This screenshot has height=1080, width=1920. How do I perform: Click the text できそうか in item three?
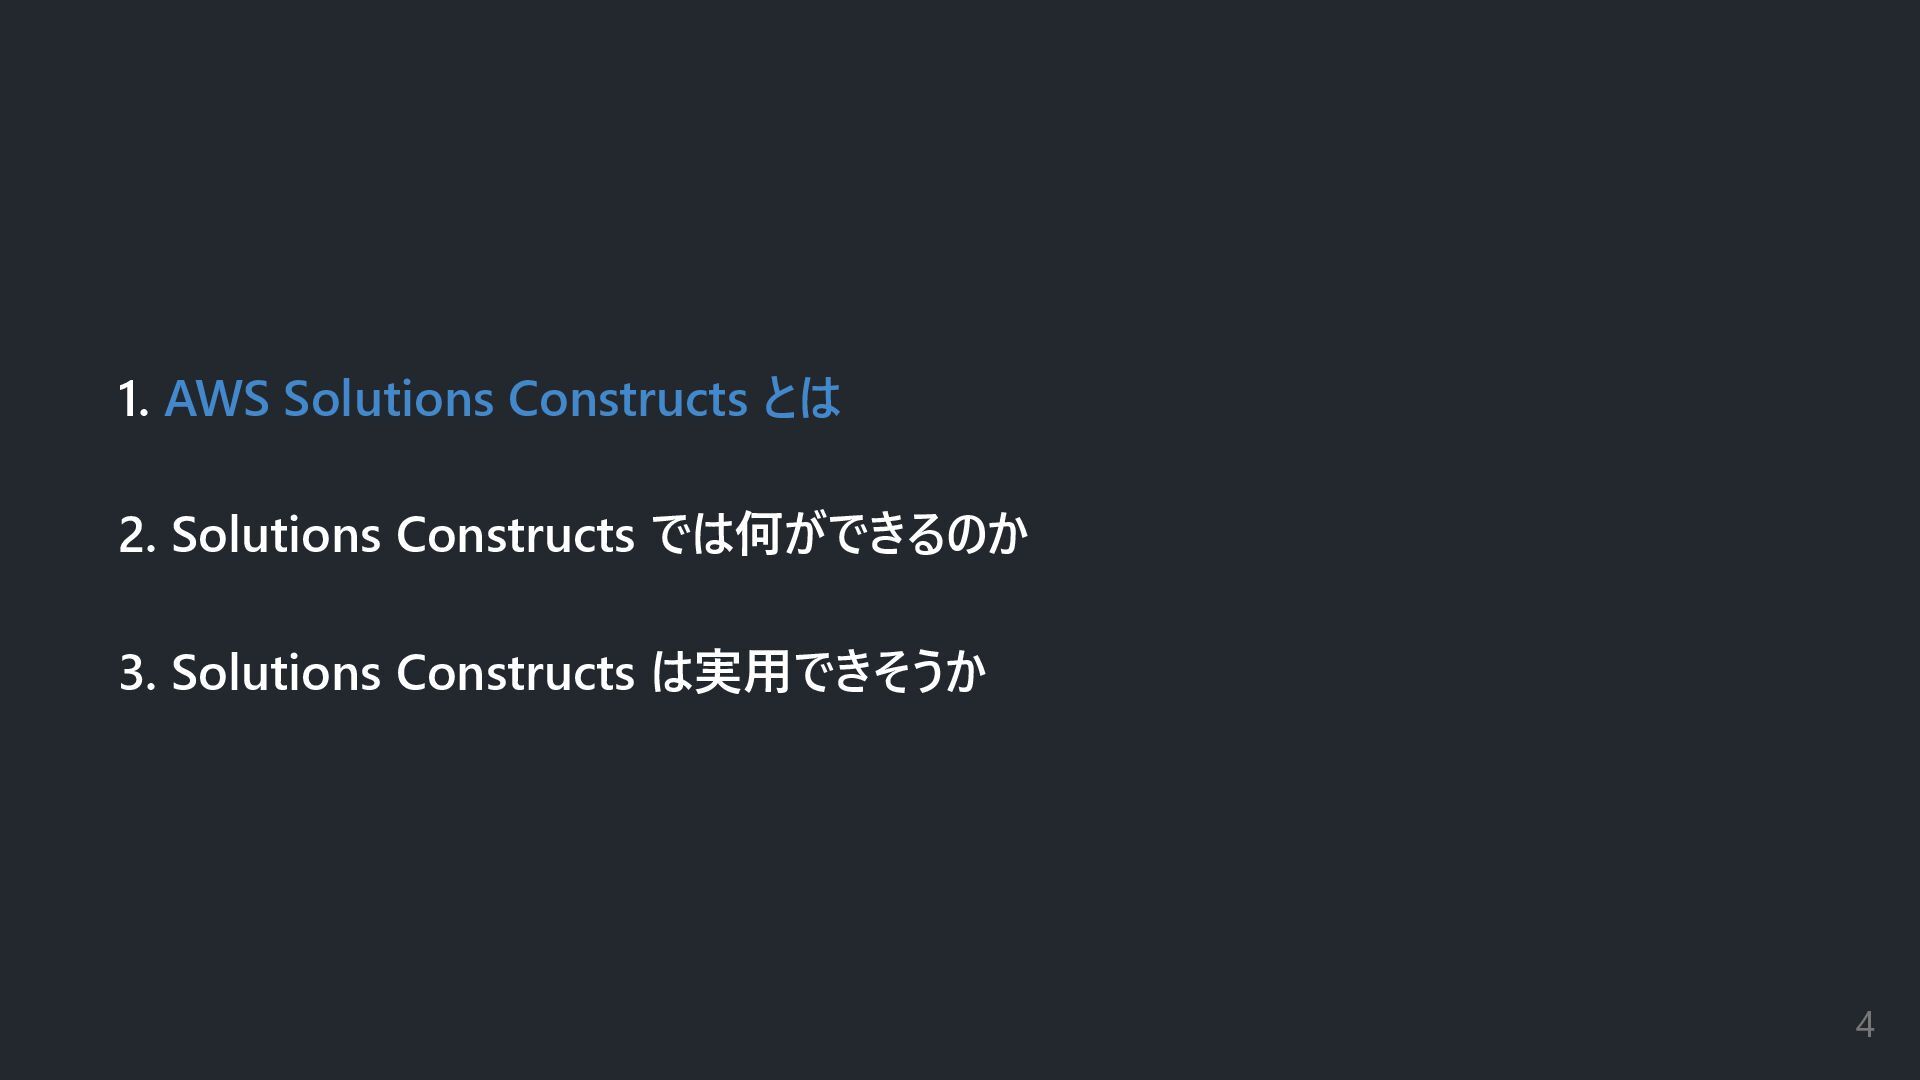[x=889, y=671]
